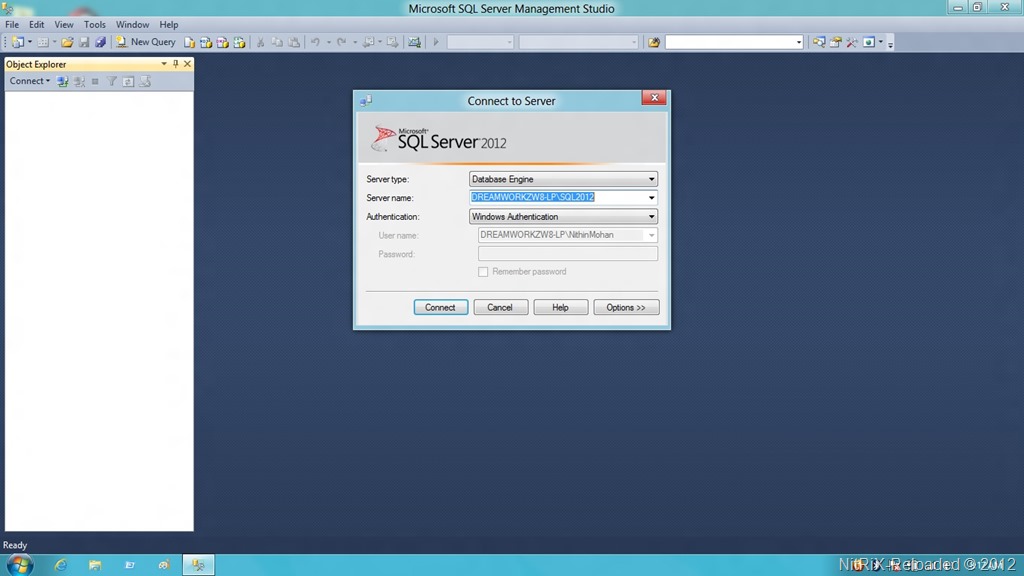Open the Connect dropdown in Object Explorer
Screen dimensions: 1024x576
pos(30,81)
